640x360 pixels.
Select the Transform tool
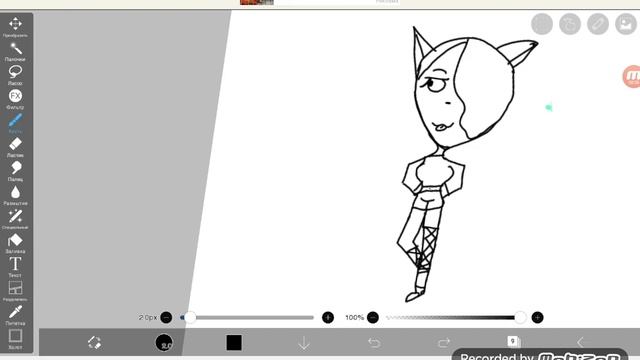(x=16, y=27)
